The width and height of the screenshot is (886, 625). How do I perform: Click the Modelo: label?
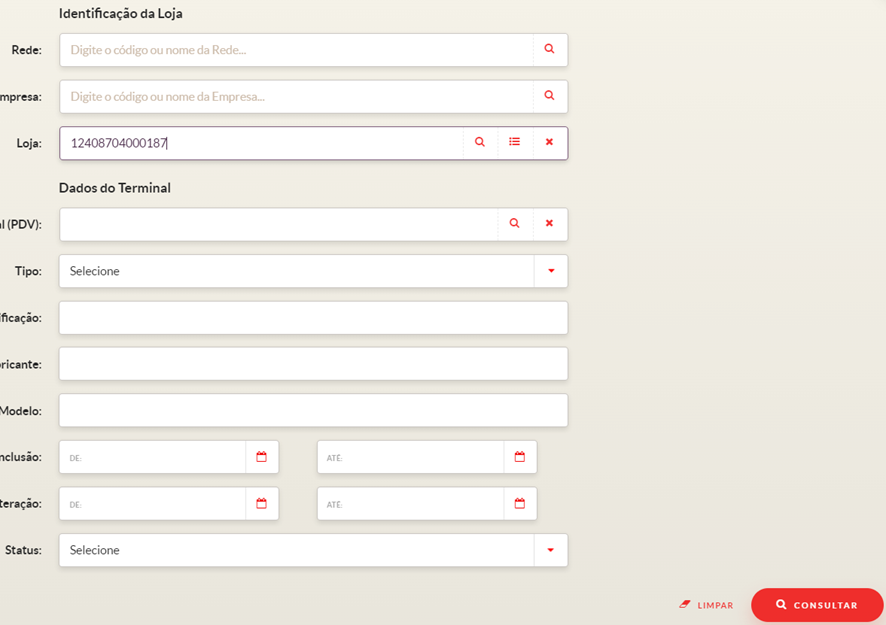[21, 411]
